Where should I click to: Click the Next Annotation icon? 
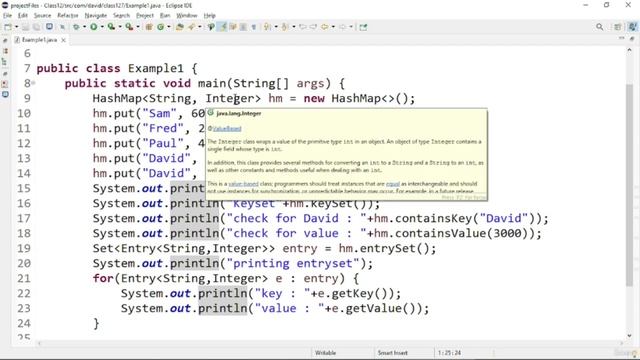pyautogui.click(x=267, y=27)
